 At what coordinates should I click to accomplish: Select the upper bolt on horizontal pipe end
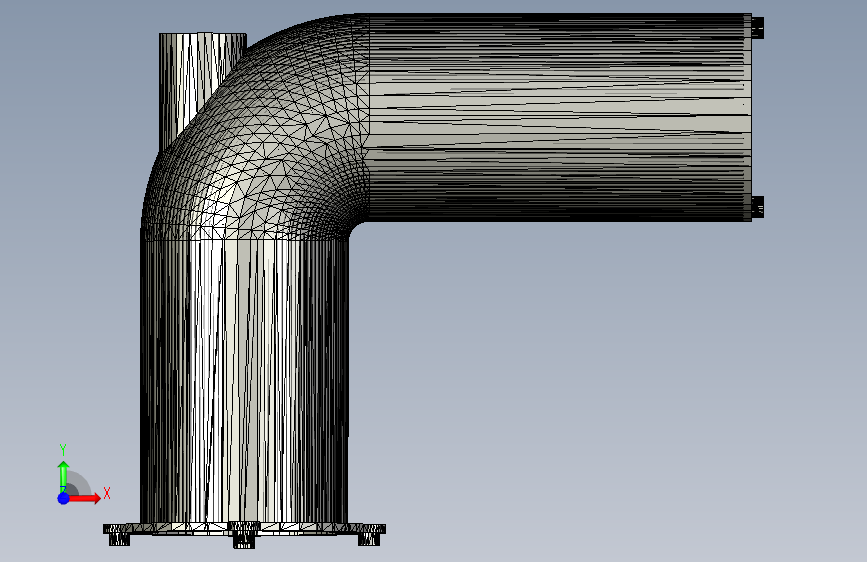[x=758, y=28]
